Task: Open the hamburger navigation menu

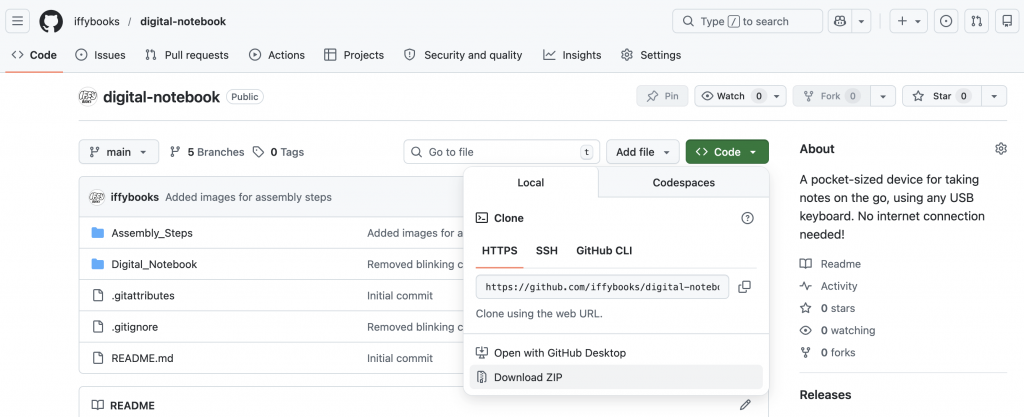Action: point(18,21)
